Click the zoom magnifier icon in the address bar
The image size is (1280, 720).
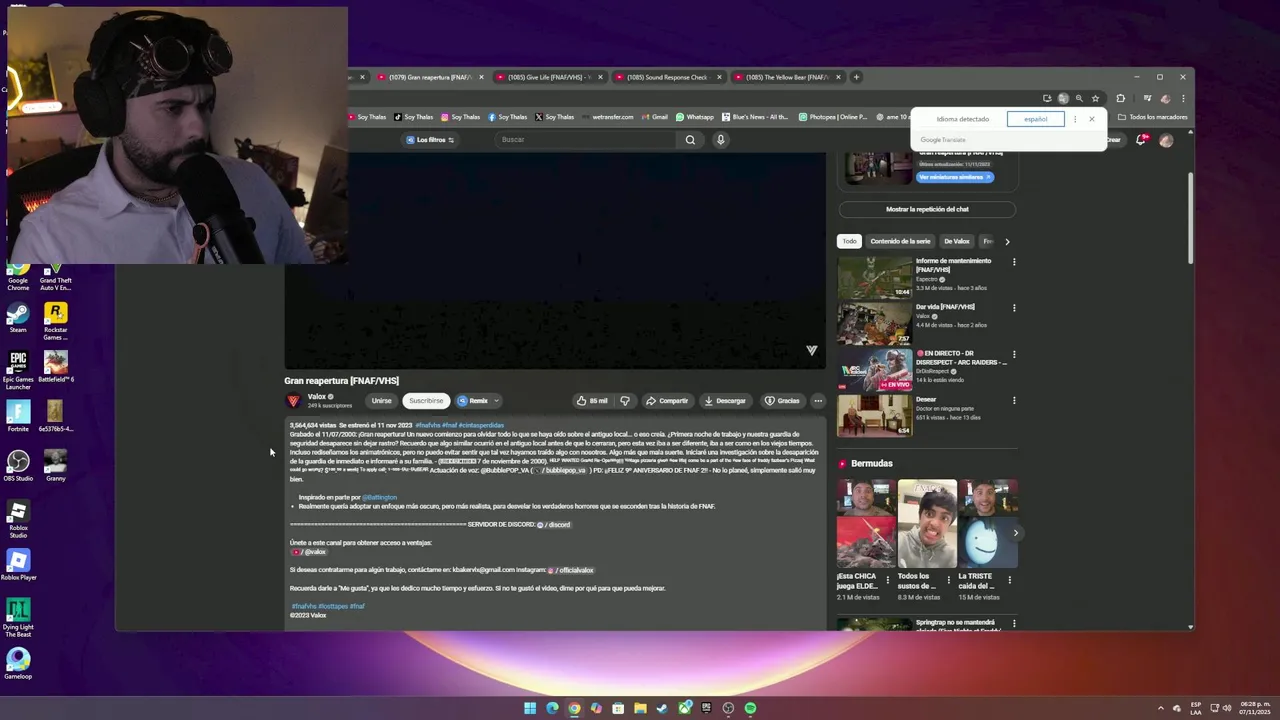[x=1079, y=98]
